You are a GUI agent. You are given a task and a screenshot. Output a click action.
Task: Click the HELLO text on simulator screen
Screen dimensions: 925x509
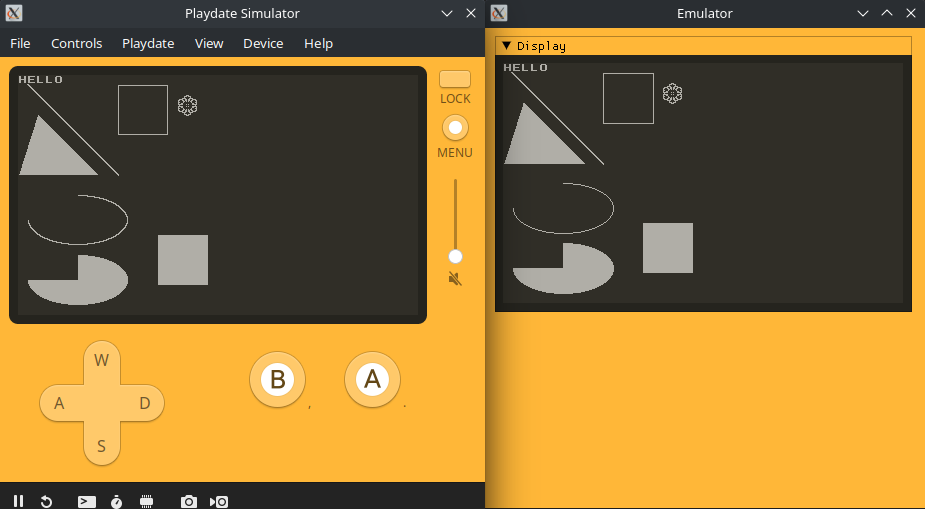click(x=41, y=80)
